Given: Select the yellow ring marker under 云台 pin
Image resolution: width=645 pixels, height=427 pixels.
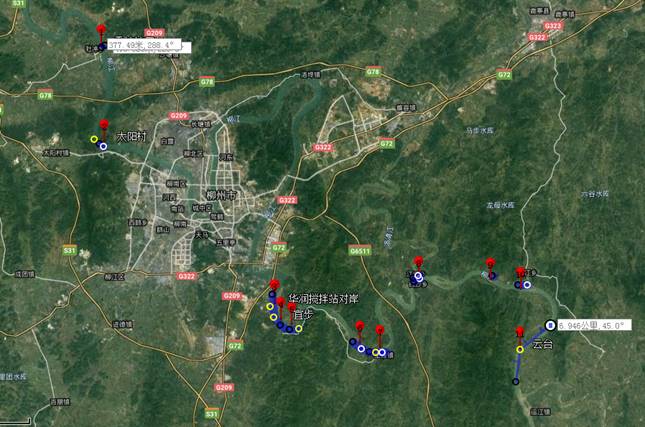Looking at the screenshot, I should tap(520, 350).
